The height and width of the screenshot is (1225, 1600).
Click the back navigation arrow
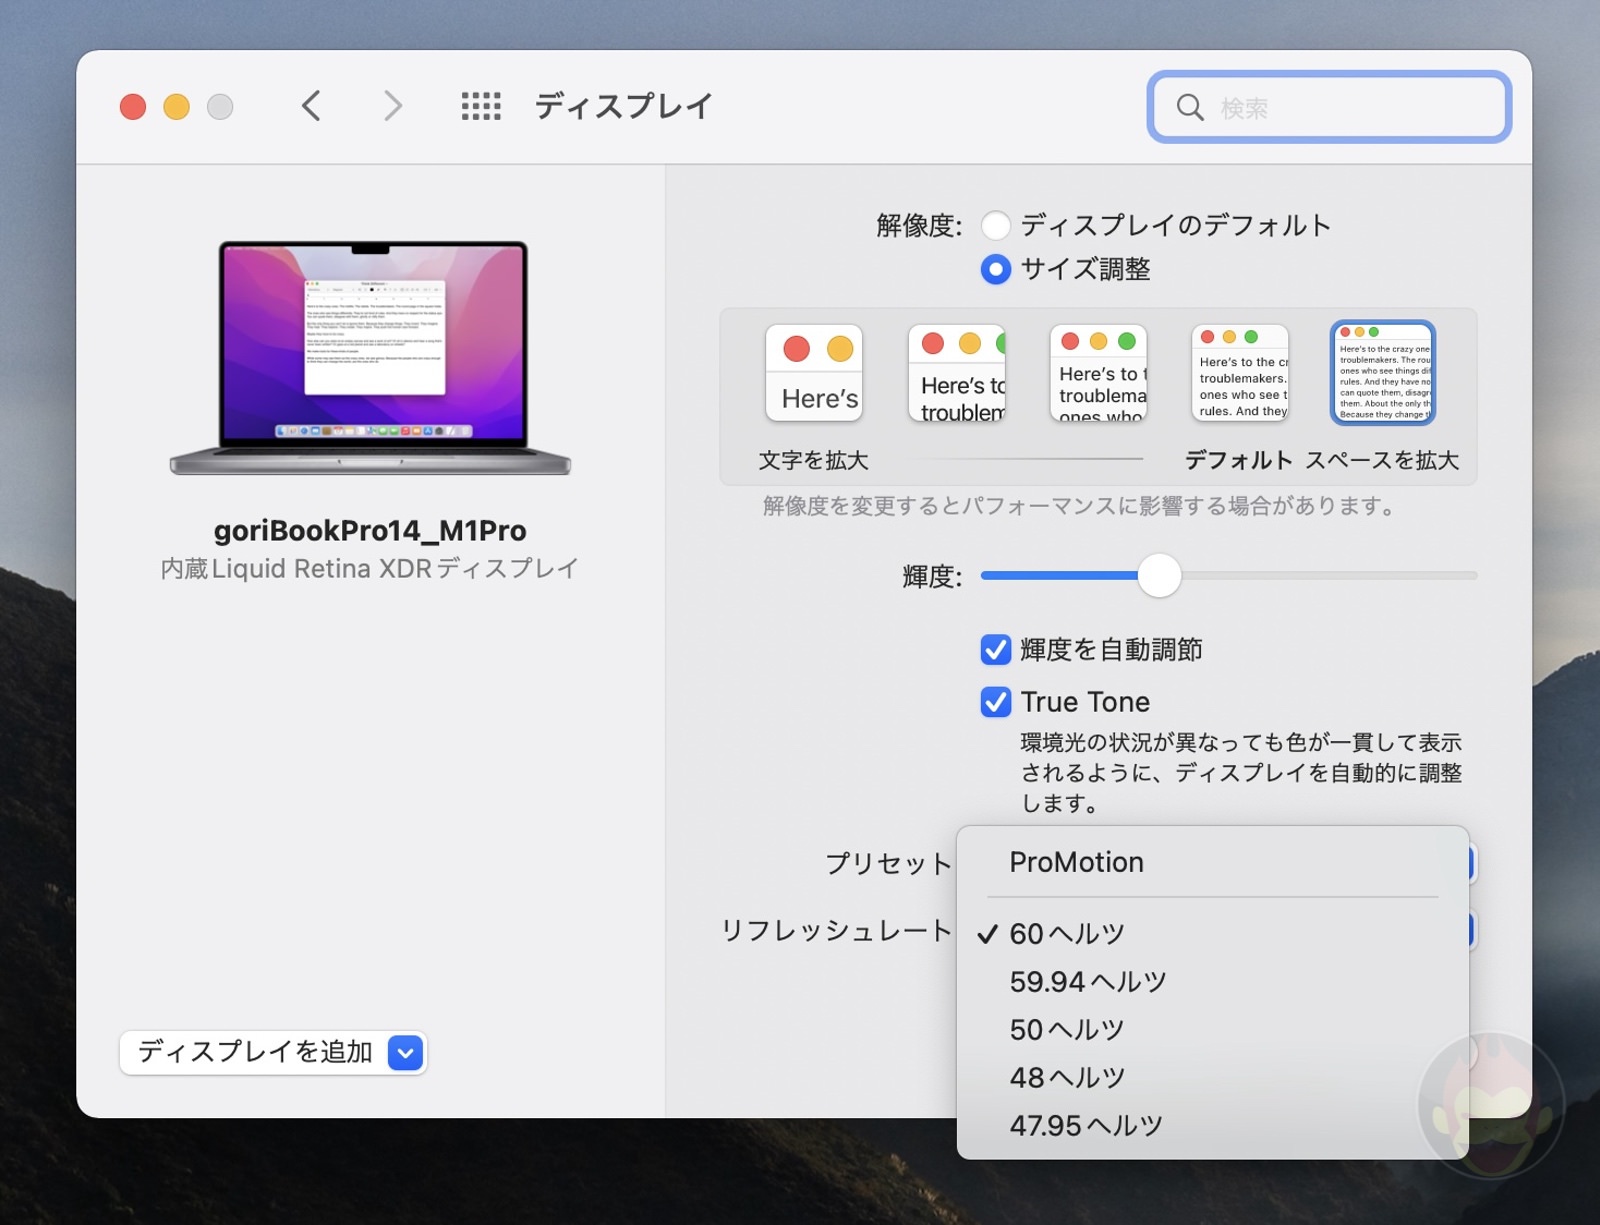point(311,105)
